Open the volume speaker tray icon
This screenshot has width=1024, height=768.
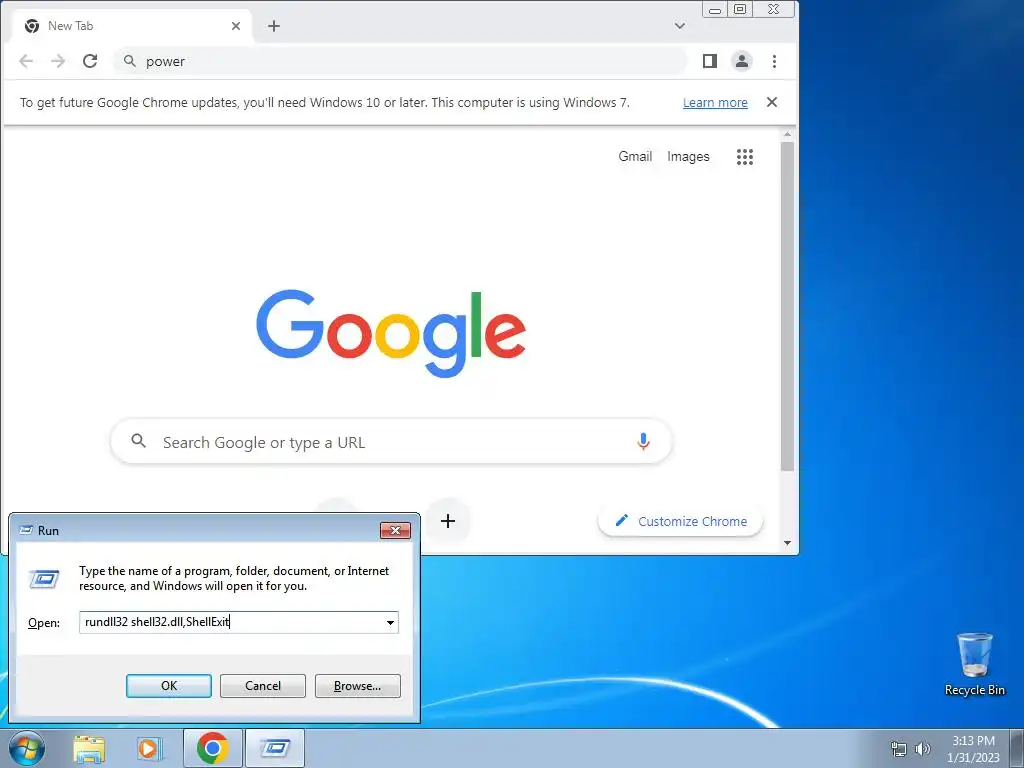click(923, 749)
